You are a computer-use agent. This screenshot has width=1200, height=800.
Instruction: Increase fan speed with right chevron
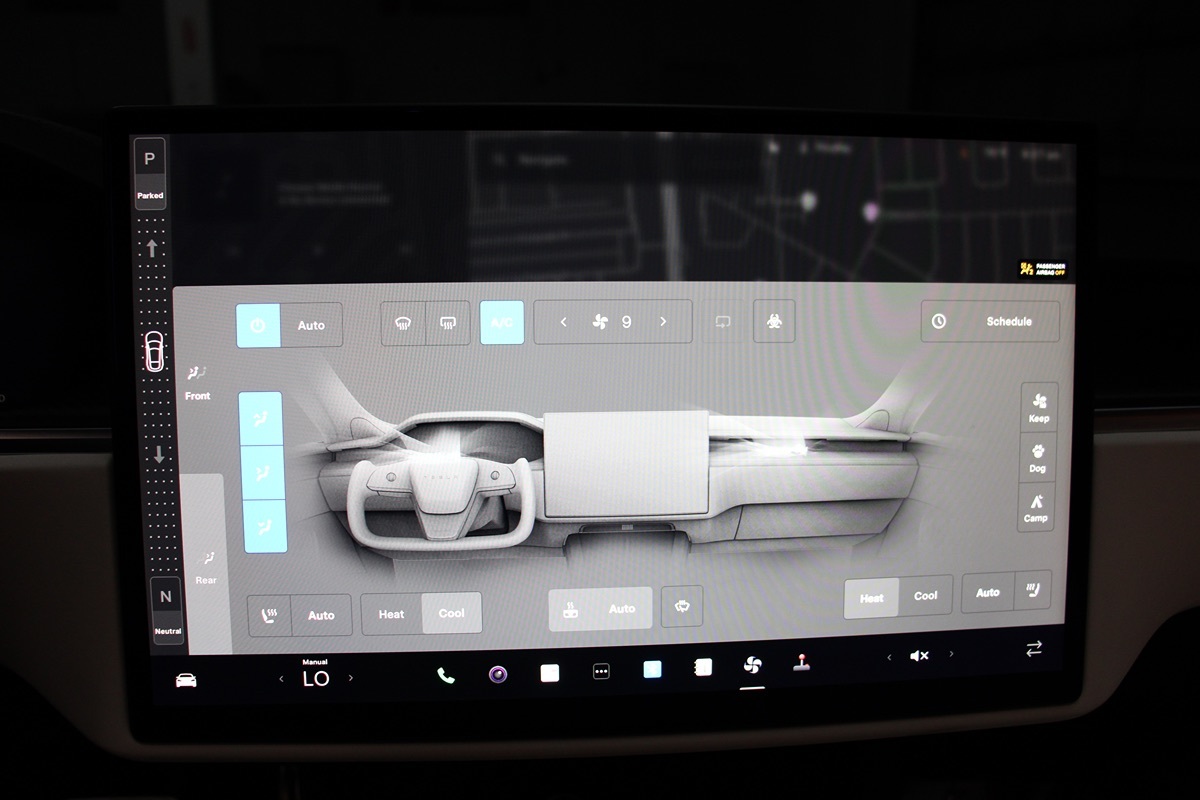(663, 322)
